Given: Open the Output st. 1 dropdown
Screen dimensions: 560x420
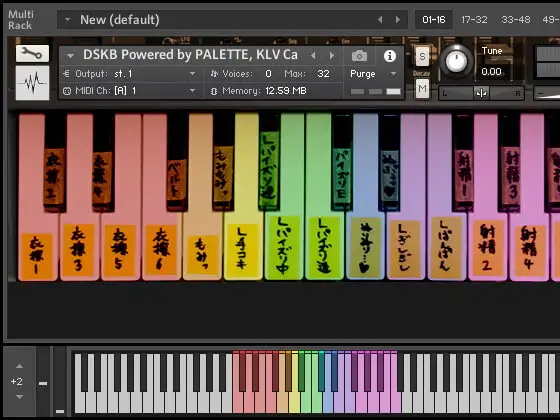Looking at the screenshot, I should point(130,74).
